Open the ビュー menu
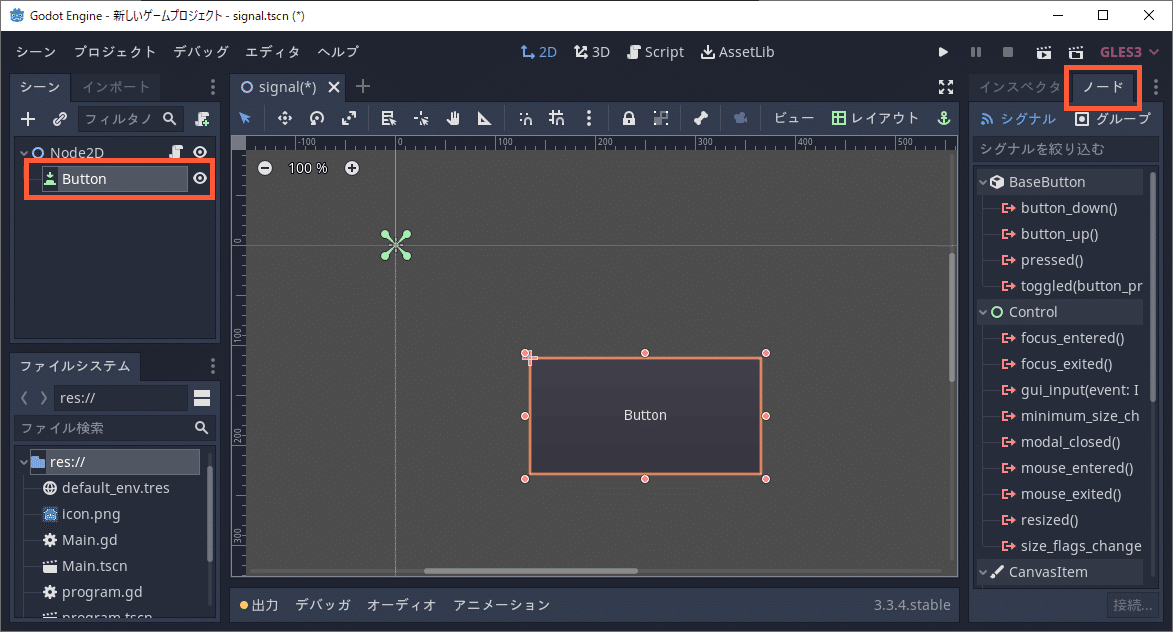1173x632 pixels. click(x=793, y=118)
